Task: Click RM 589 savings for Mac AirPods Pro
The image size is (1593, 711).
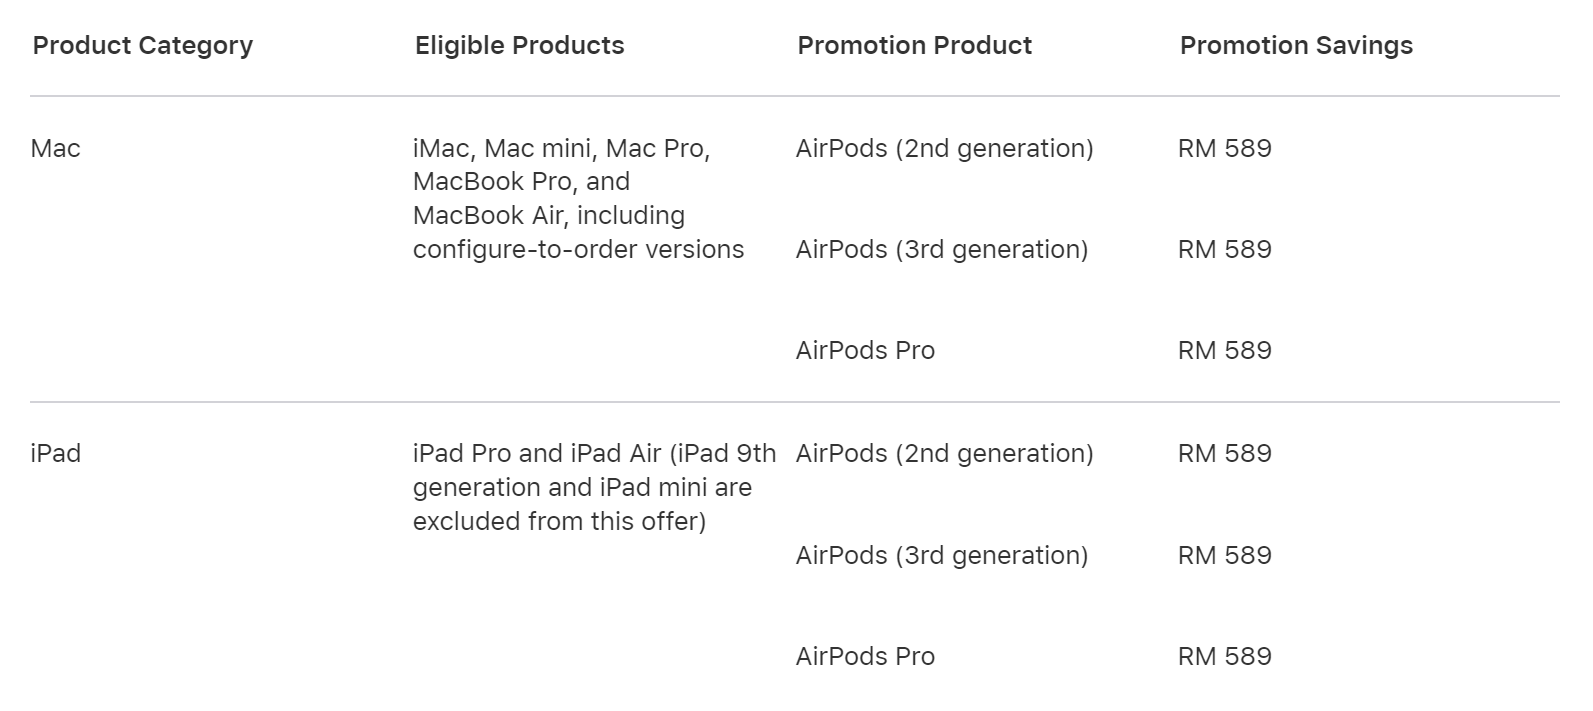Action: click(1224, 351)
